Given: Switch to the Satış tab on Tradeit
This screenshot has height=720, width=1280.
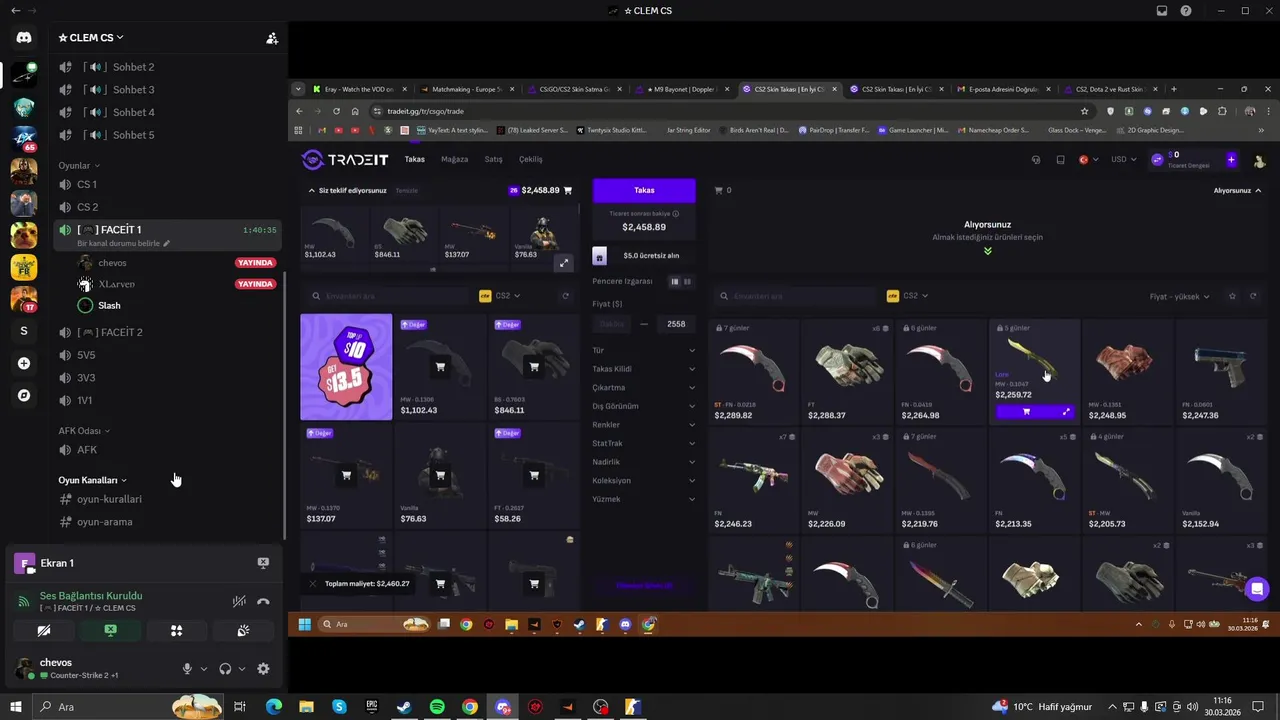Looking at the screenshot, I should tap(493, 159).
